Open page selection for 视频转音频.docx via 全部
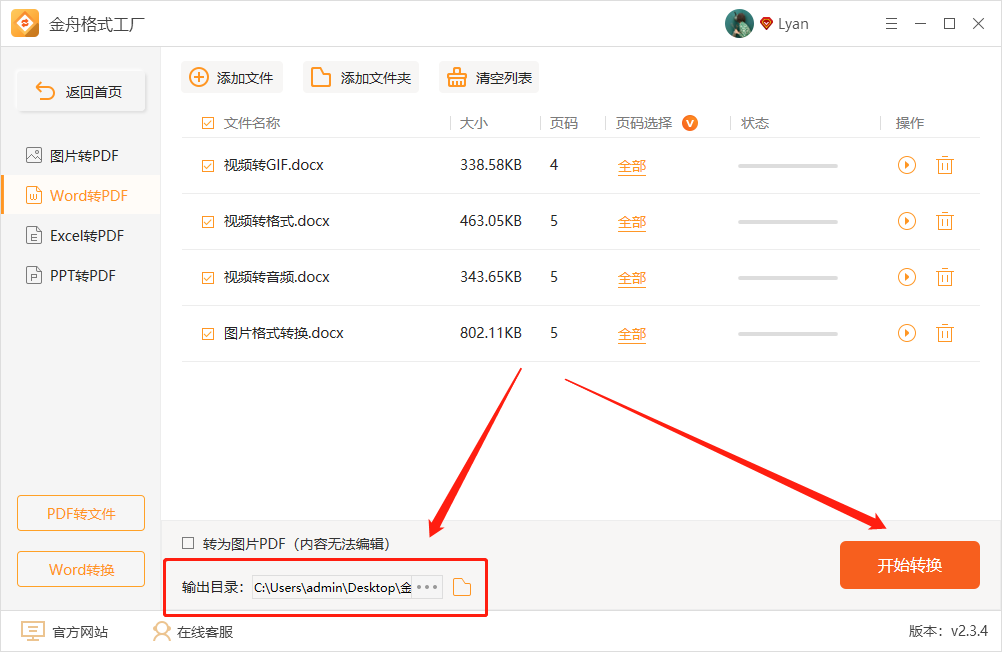 click(x=631, y=277)
